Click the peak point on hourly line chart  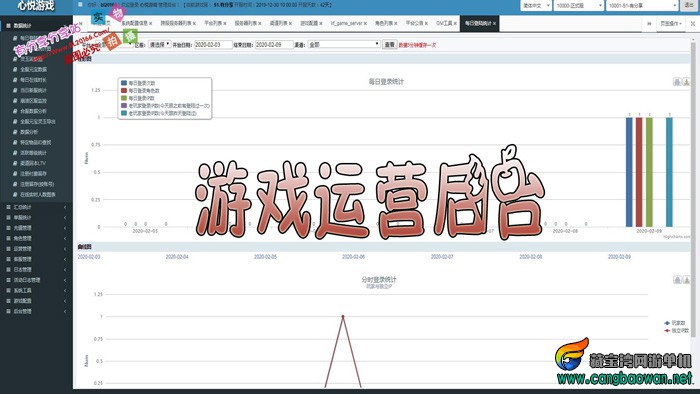pyautogui.click(x=343, y=316)
